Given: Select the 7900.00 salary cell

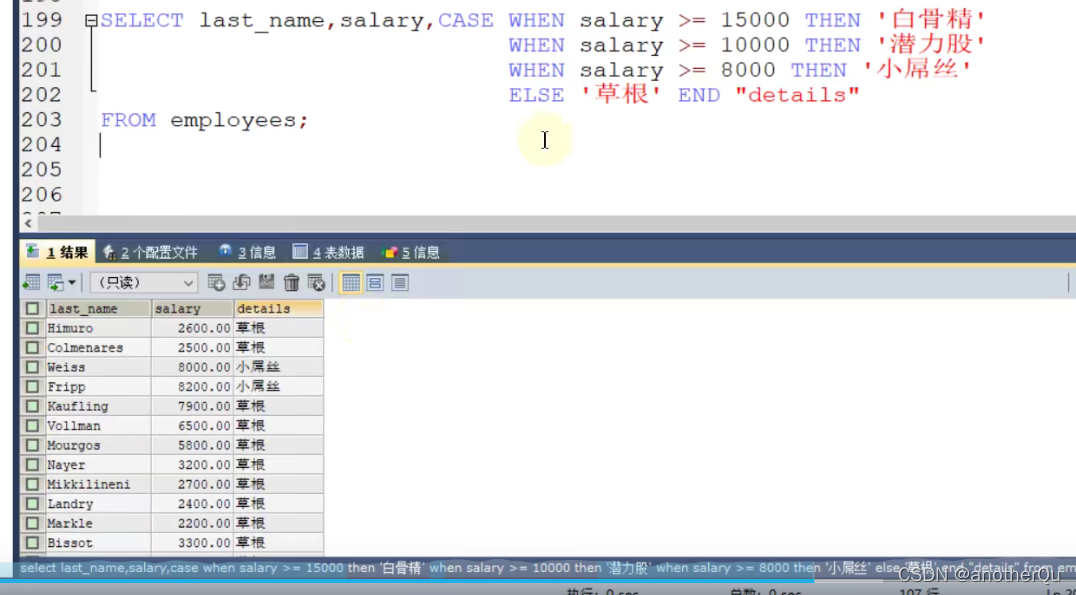Looking at the screenshot, I should pyautogui.click(x=193, y=406).
